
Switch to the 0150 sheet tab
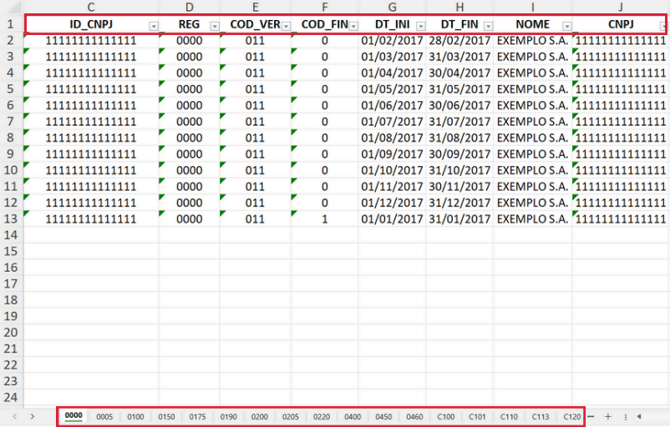click(166, 415)
